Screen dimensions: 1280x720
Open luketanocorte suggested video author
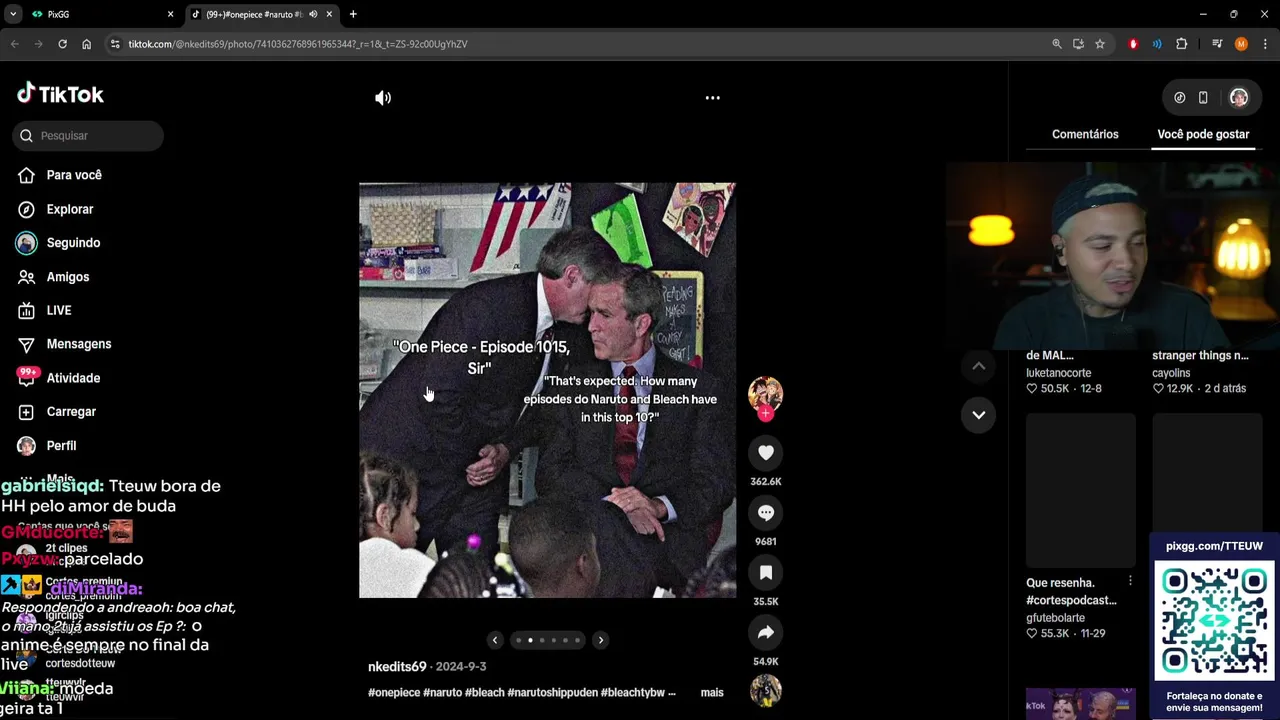1058,373
